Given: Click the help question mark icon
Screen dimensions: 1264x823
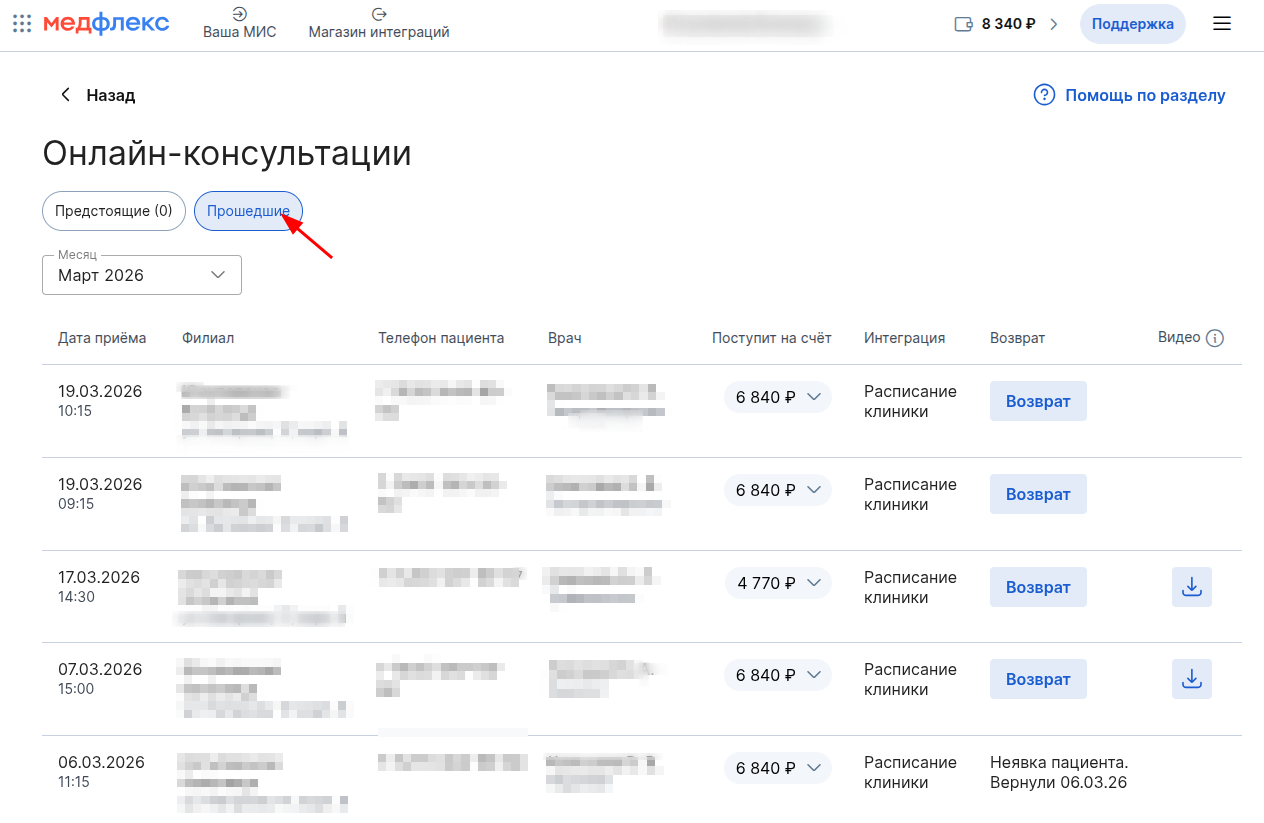Looking at the screenshot, I should click(x=1044, y=95).
